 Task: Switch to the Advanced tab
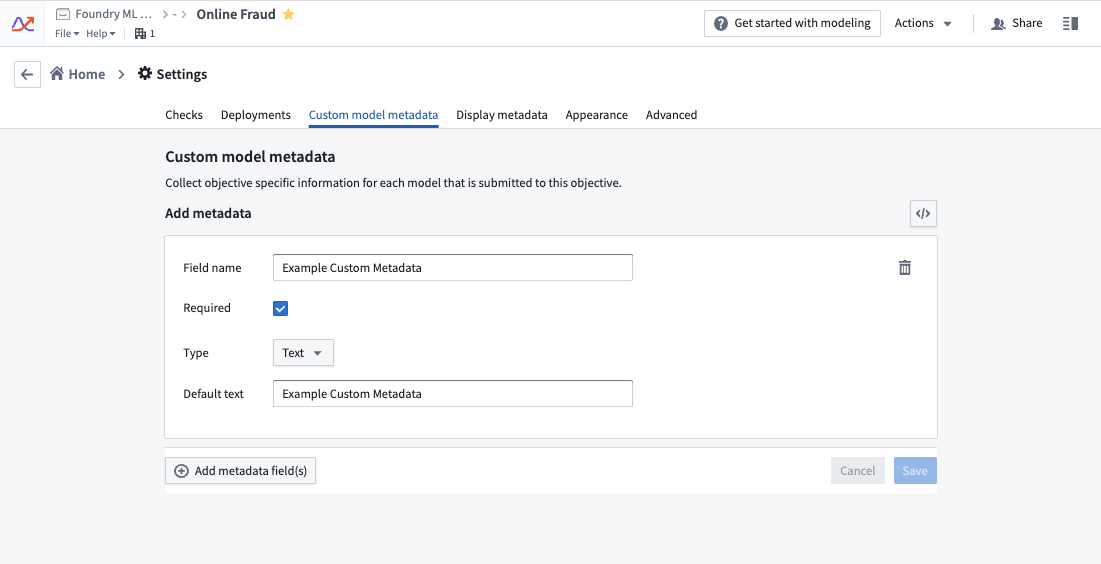tap(671, 114)
